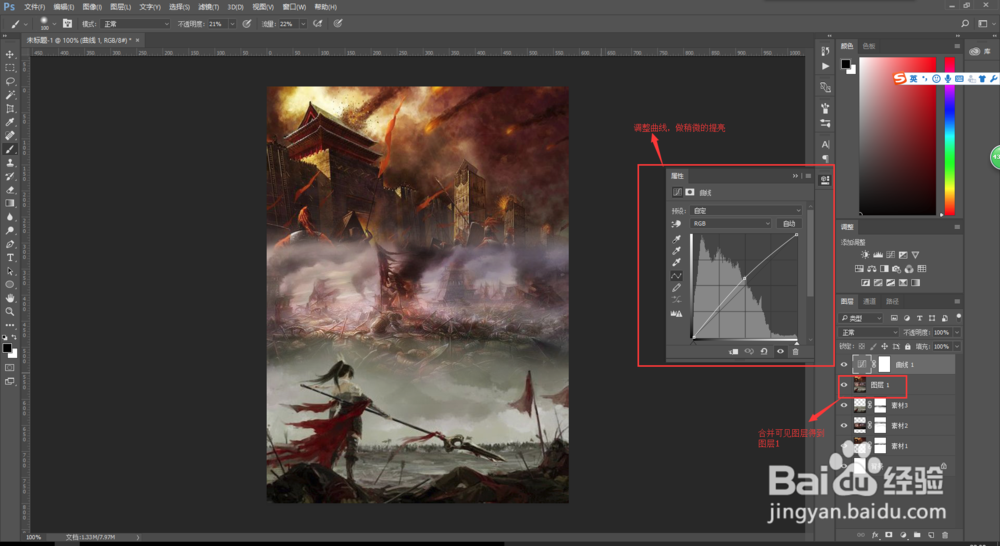Screen dimensions: 1000x546
Task: Hide the 曲线 1 layer
Action: click(844, 364)
